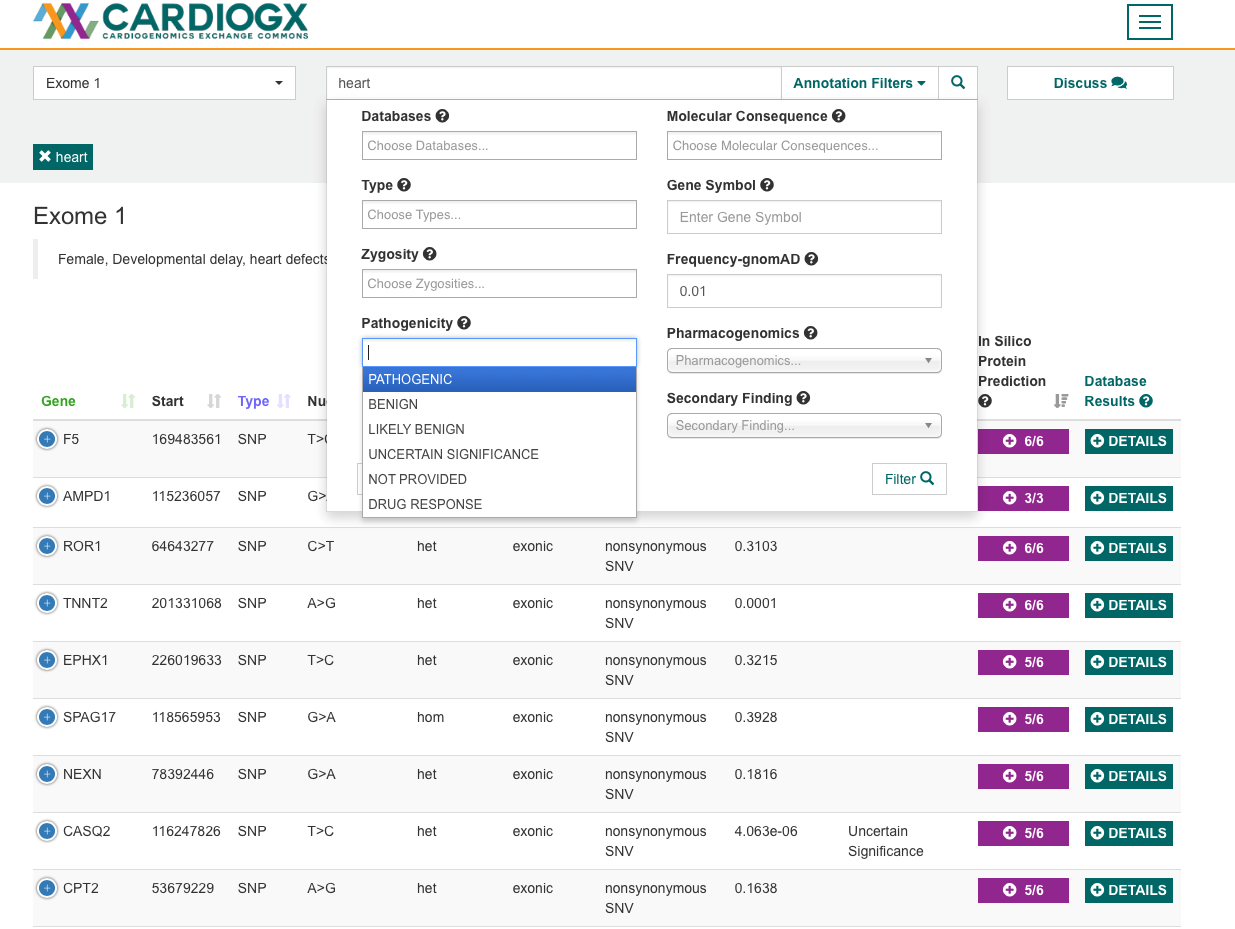Expand the F5 gene row

47,440
